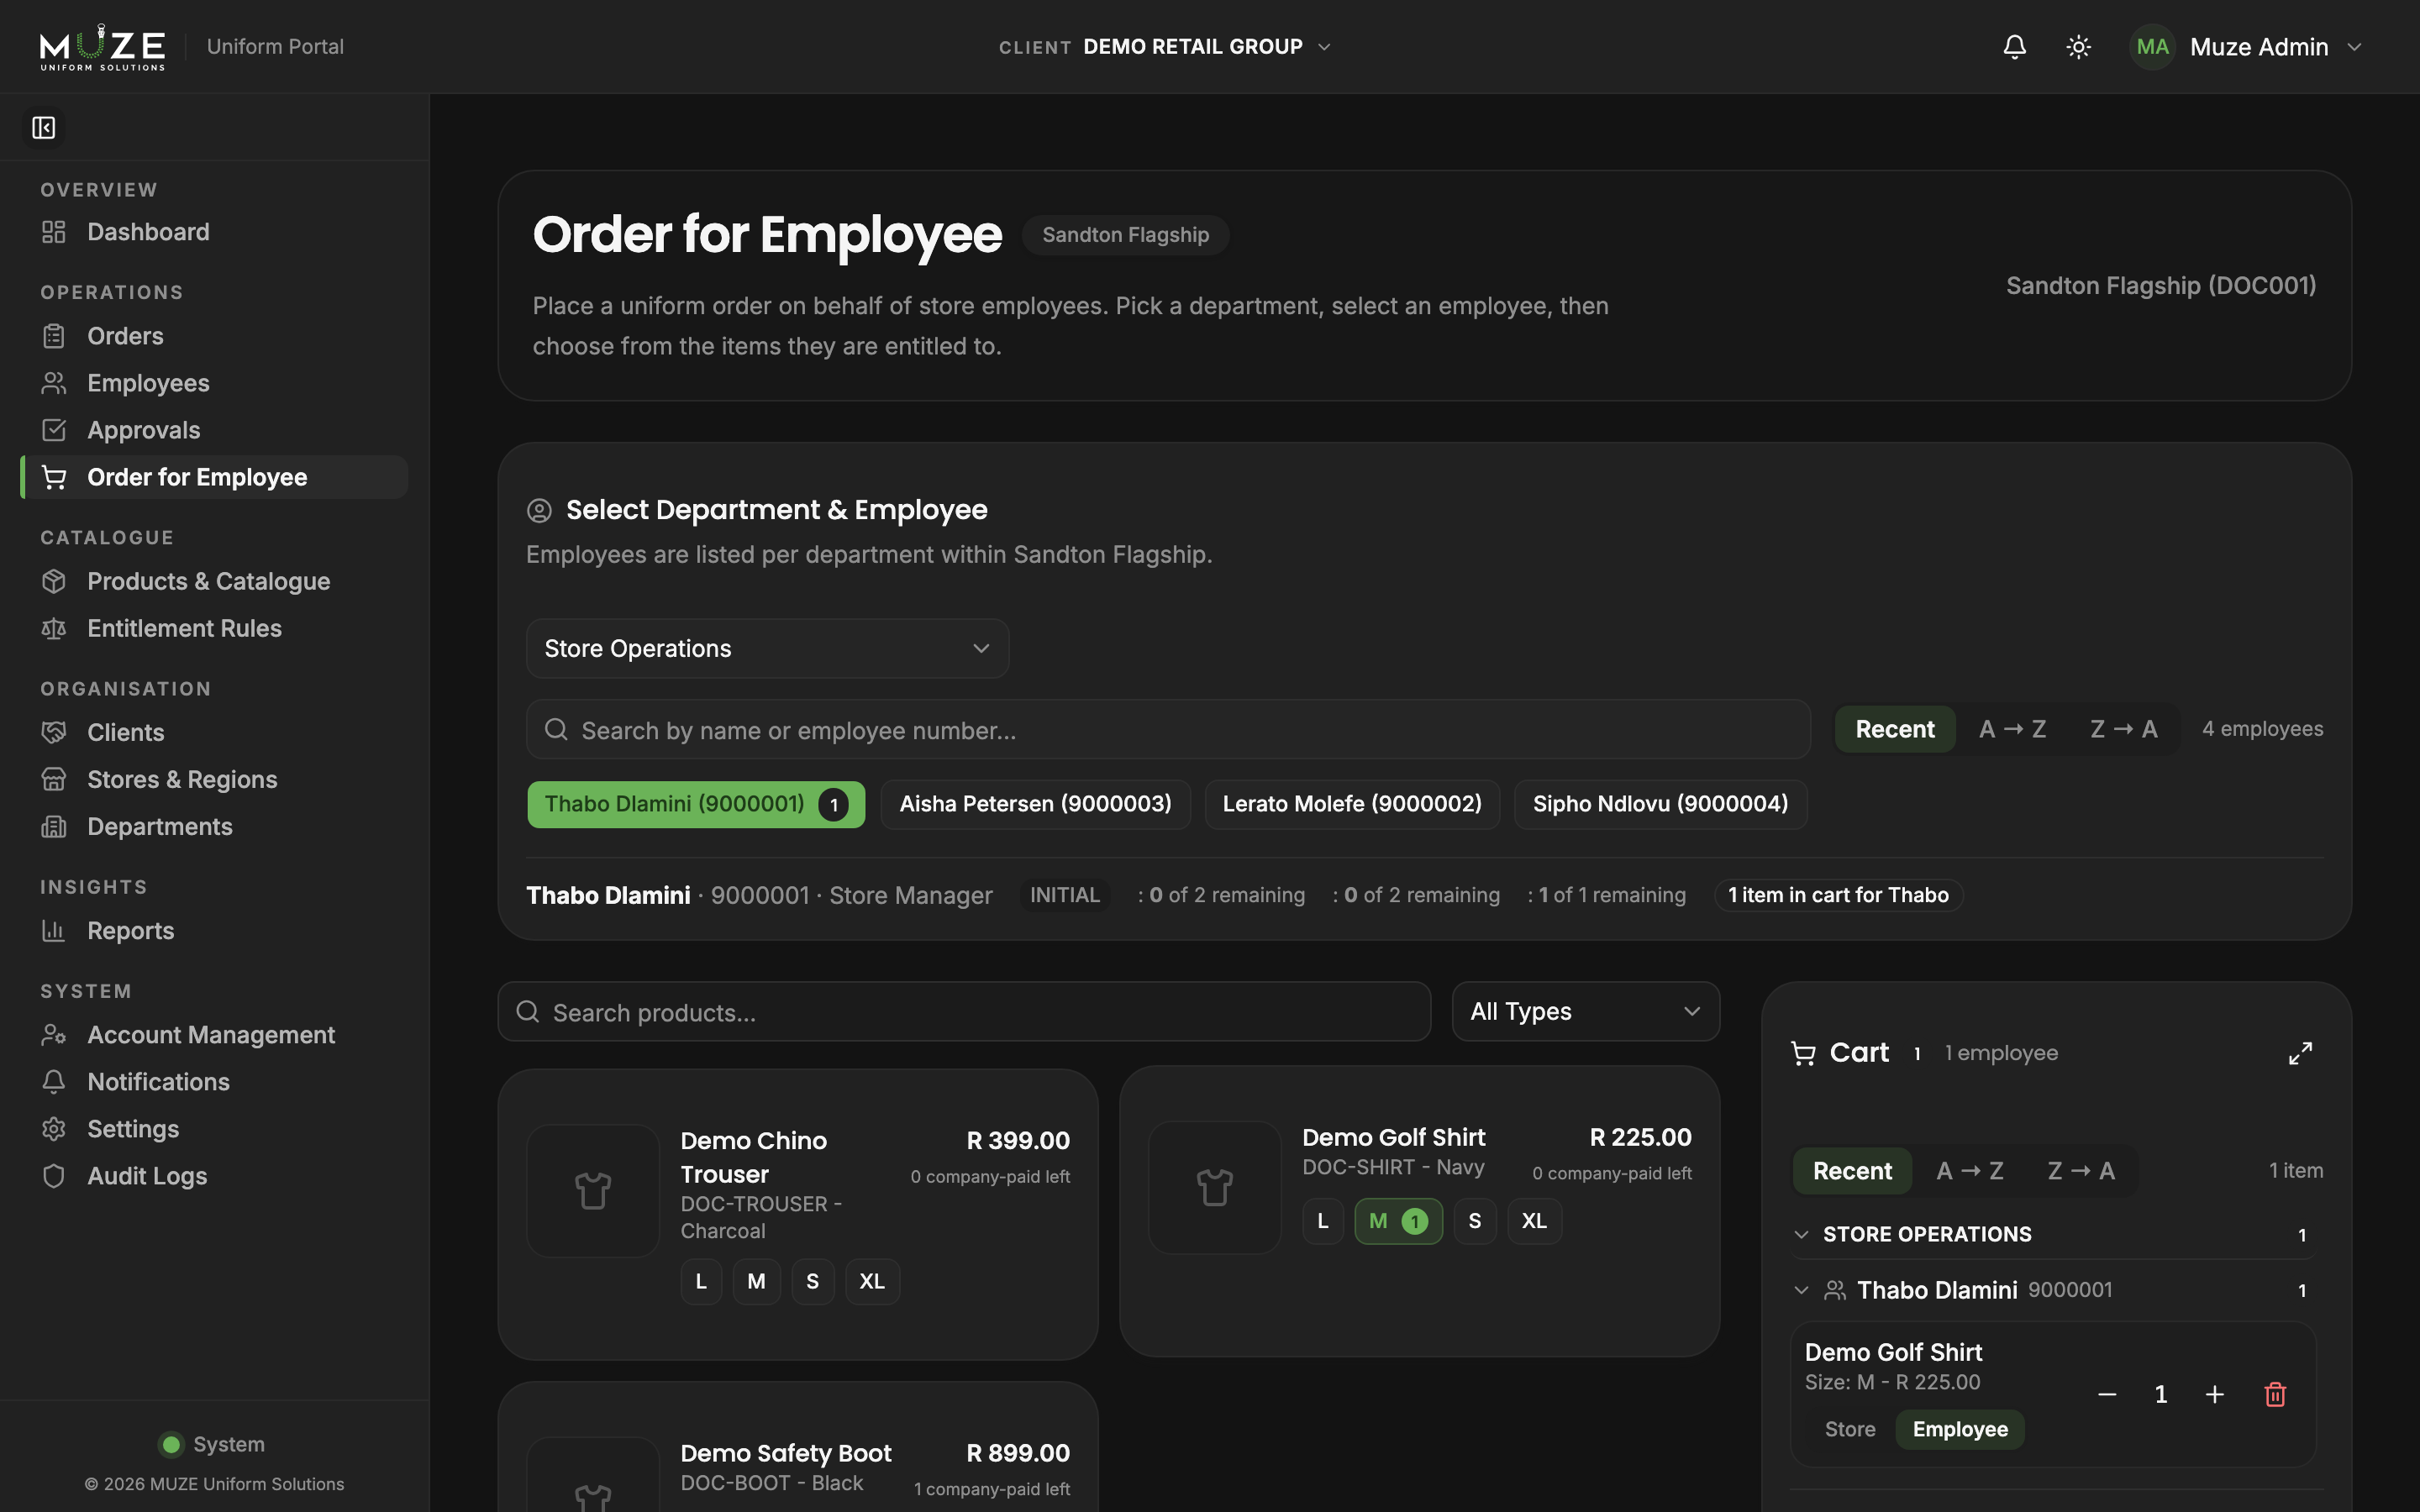2420x1512 pixels.
Task: Decrease Demo Golf Shirt quantity
Action: coord(2107,1394)
